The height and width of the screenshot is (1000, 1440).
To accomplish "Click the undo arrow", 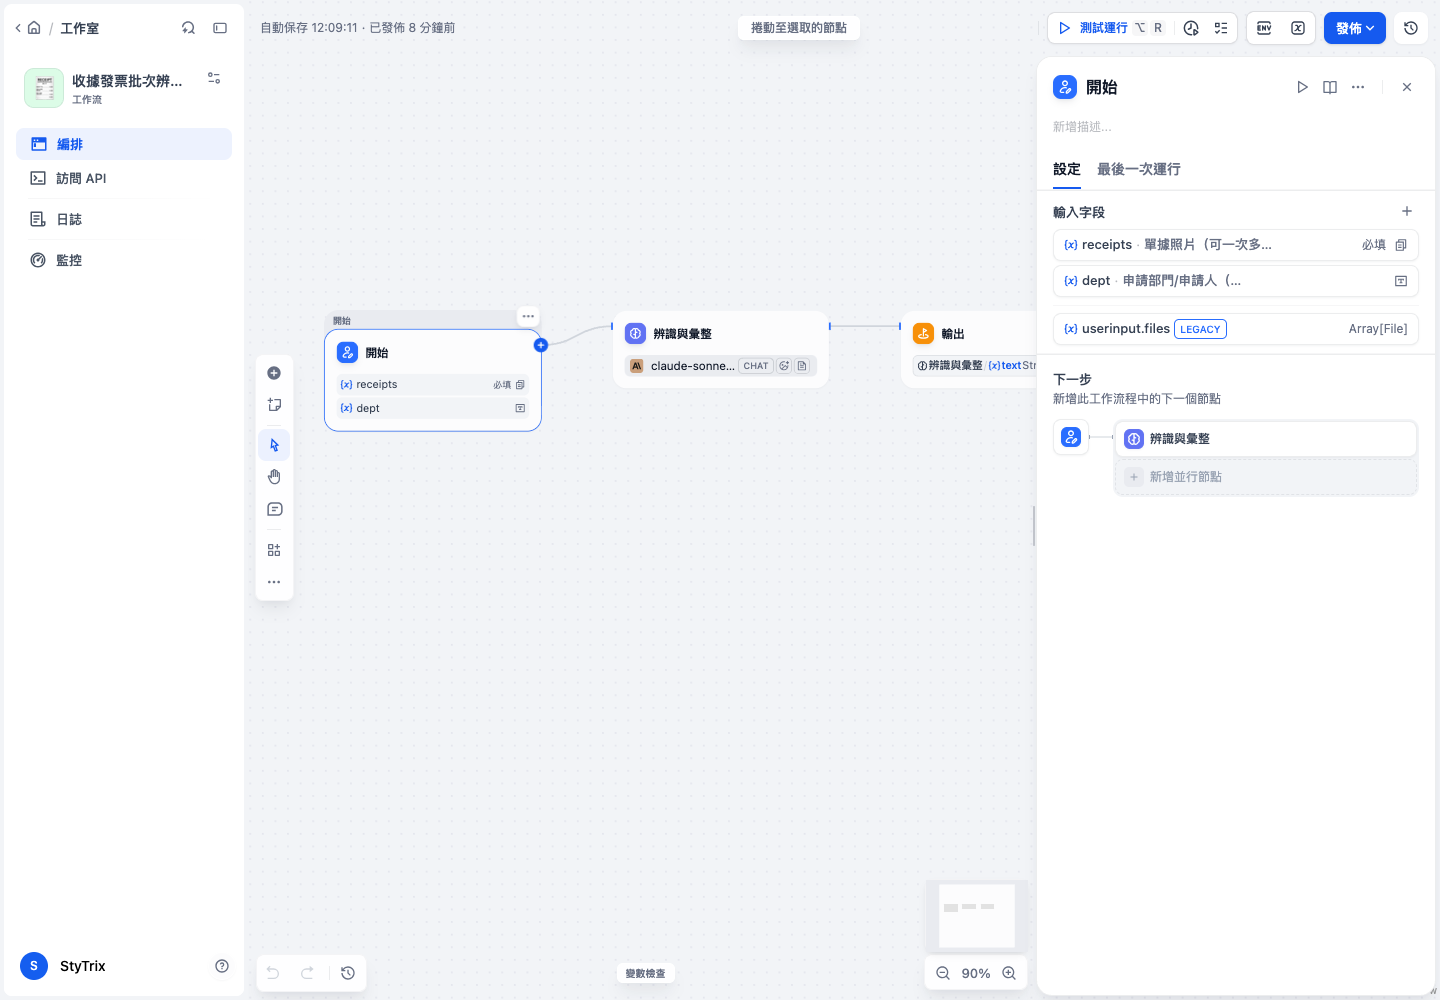I will [x=273, y=973].
